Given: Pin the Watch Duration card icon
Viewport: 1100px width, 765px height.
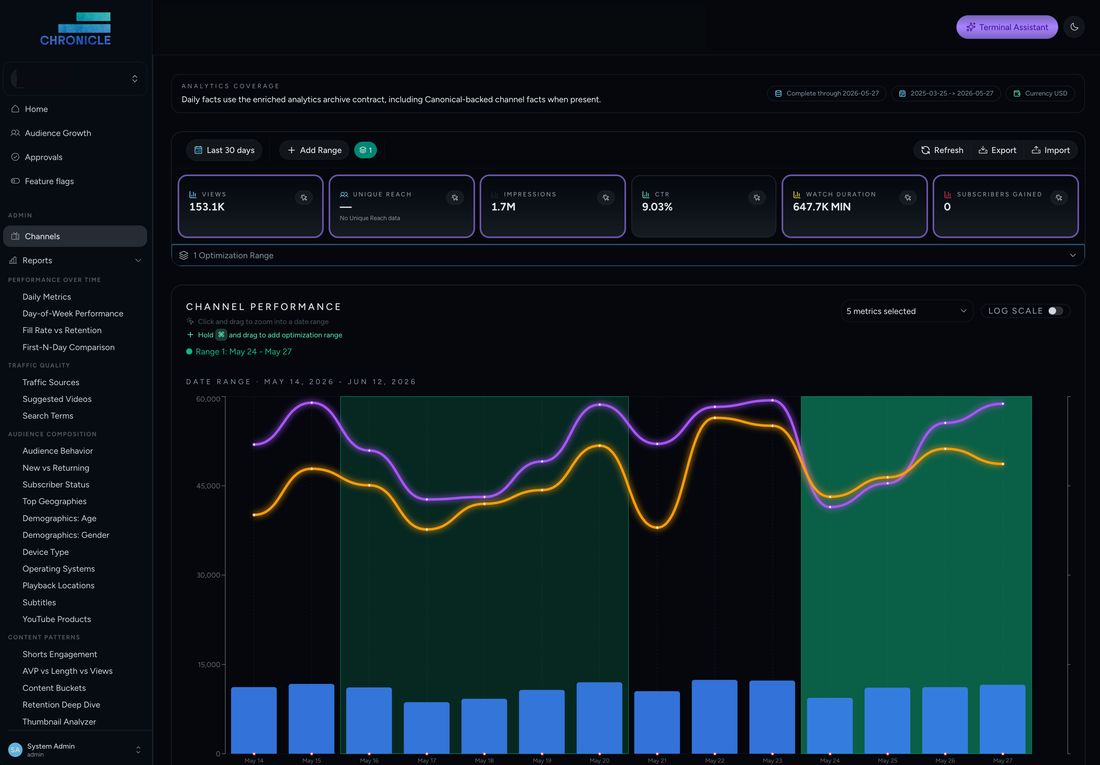Looking at the screenshot, I should (x=908, y=198).
